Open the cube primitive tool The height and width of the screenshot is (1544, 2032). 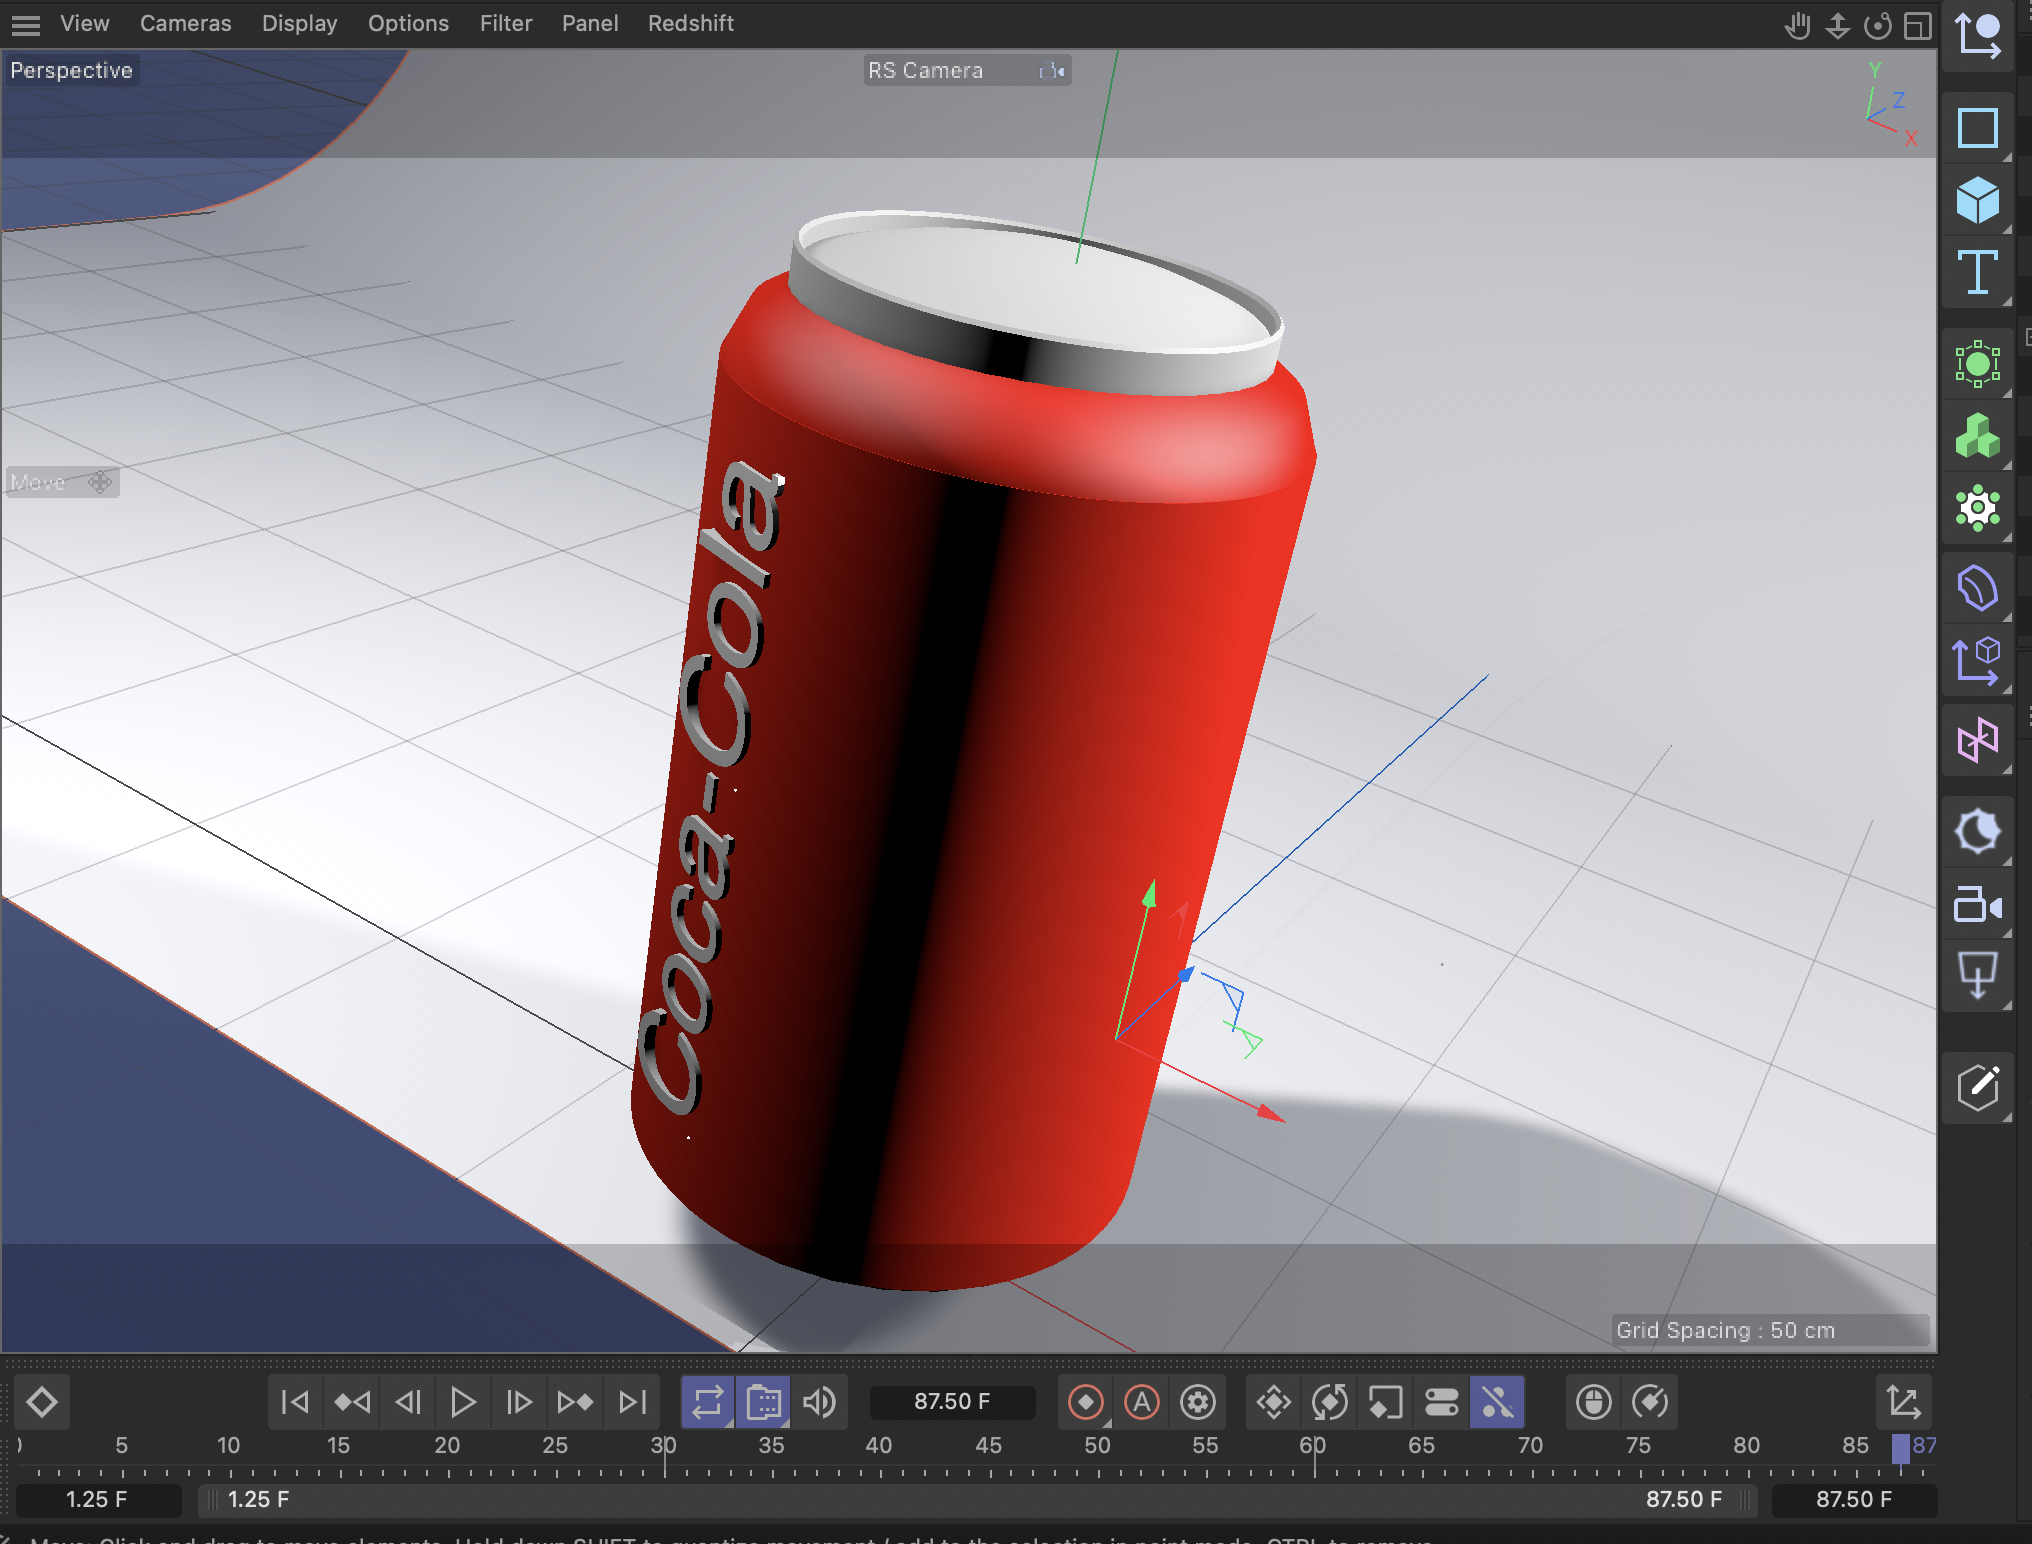pyautogui.click(x=1977, y=200)
